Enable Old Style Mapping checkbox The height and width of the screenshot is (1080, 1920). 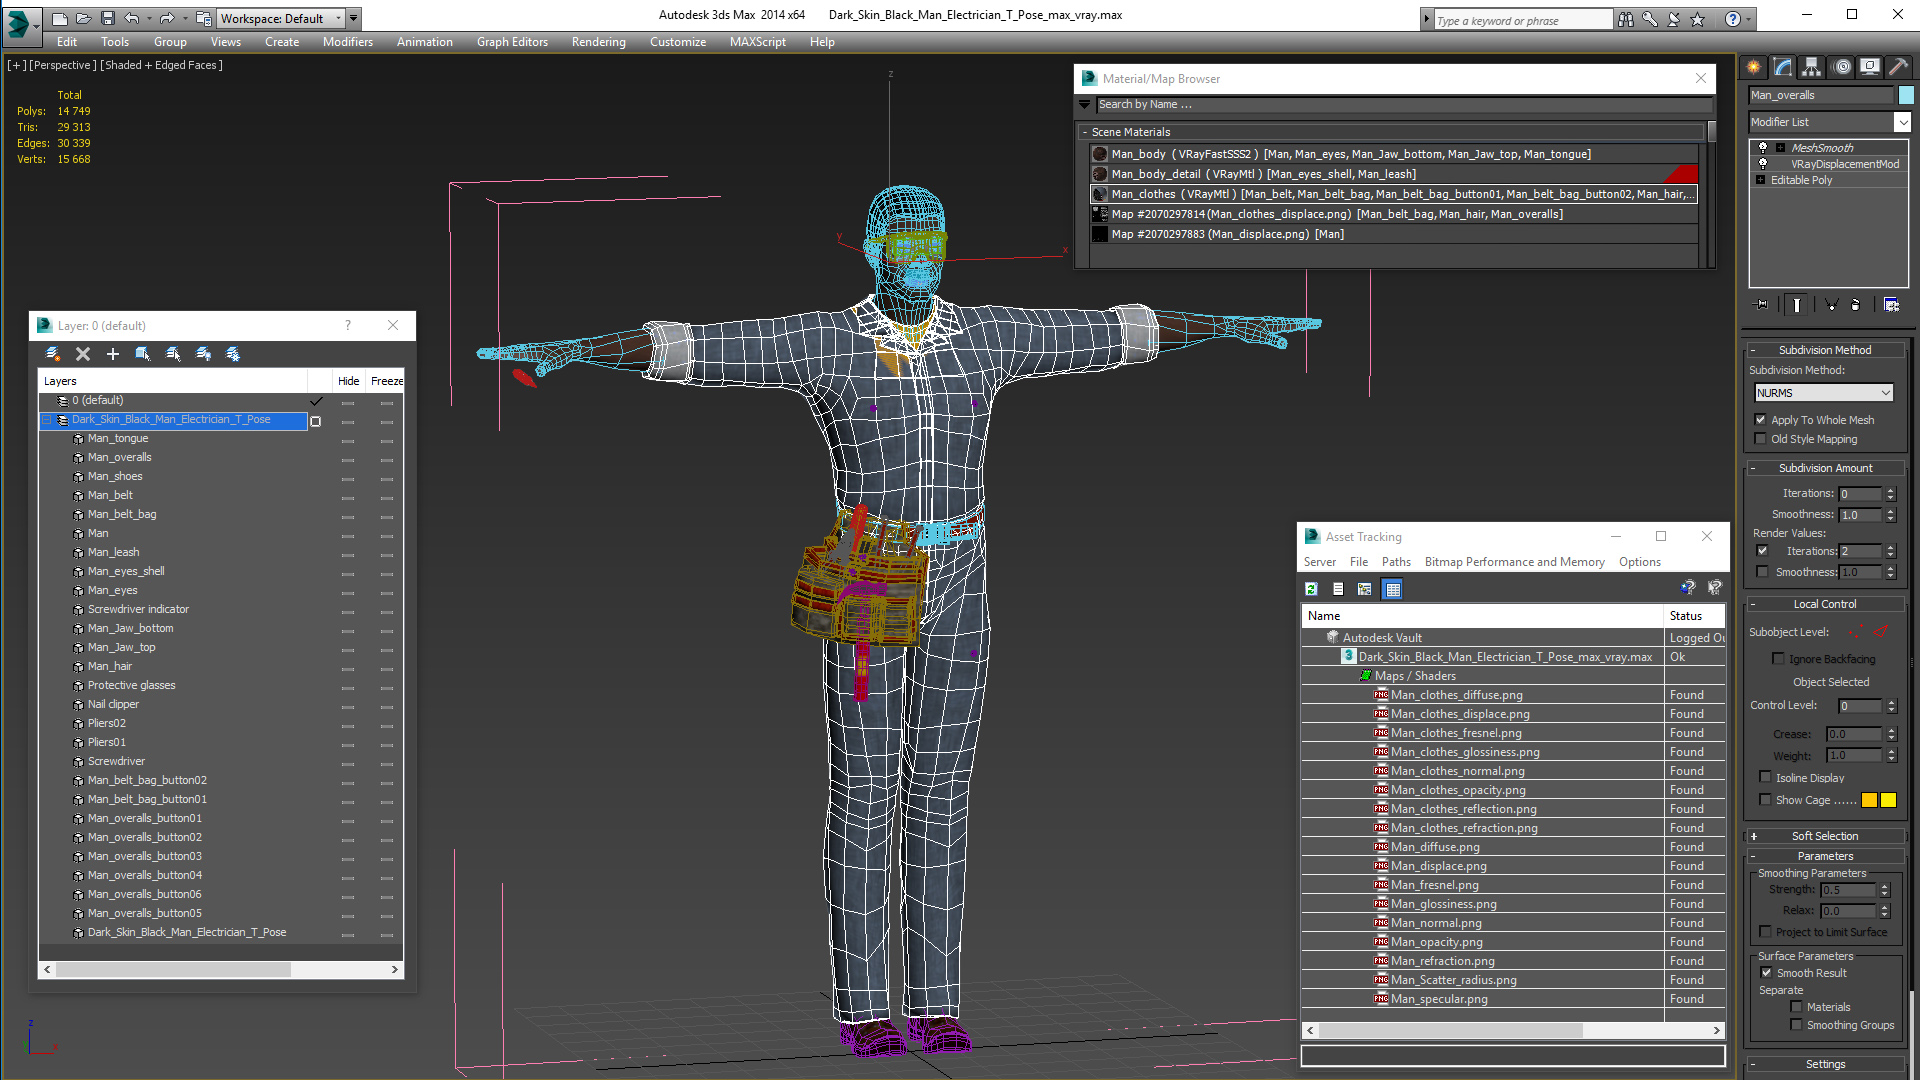(1761, 439)
